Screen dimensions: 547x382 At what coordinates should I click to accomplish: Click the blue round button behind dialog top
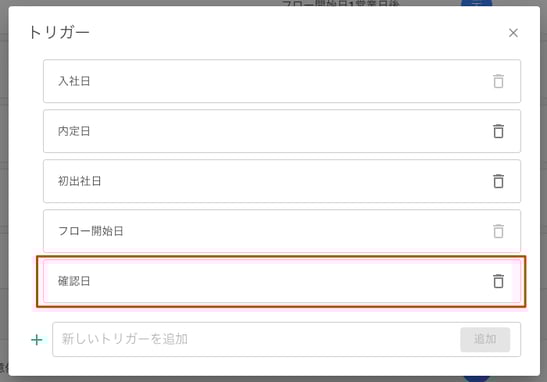[477, 3]
